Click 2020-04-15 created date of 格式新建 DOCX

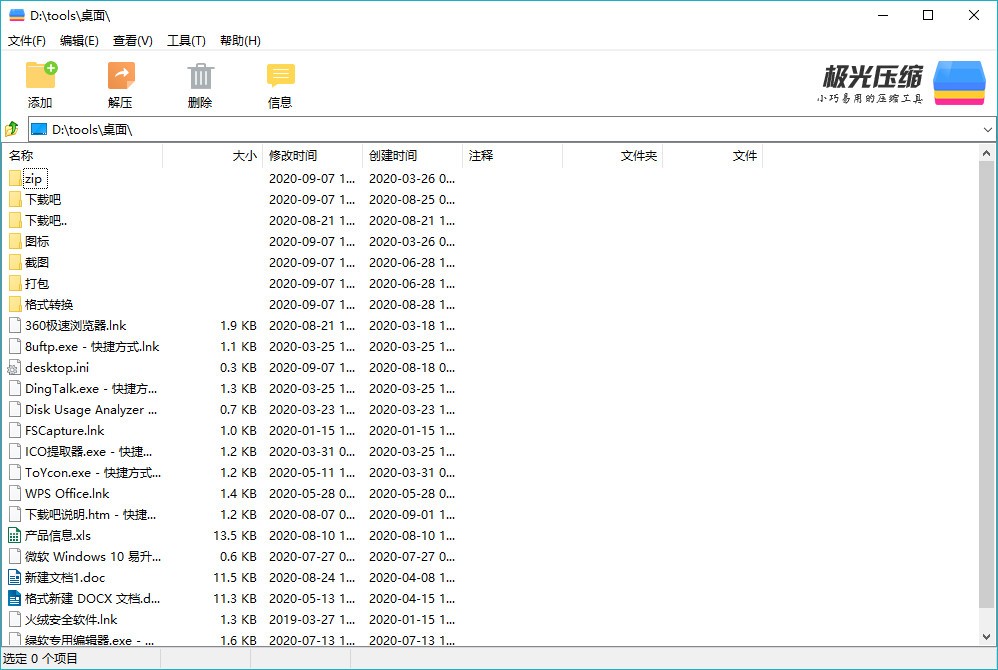[412, 598]
